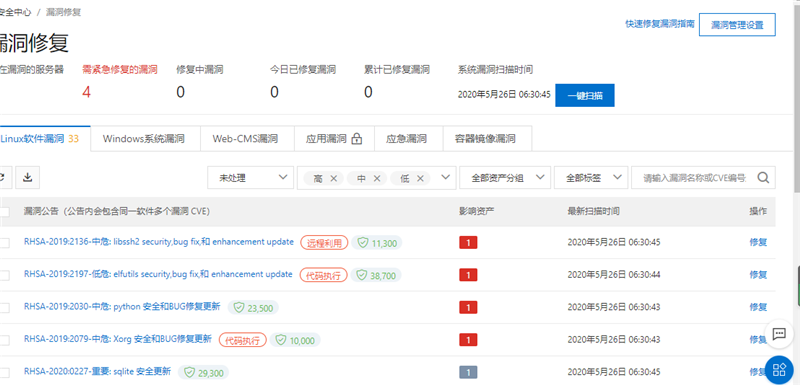
Task: Open the 全部标签 dropdown
Action: [591, 177]
